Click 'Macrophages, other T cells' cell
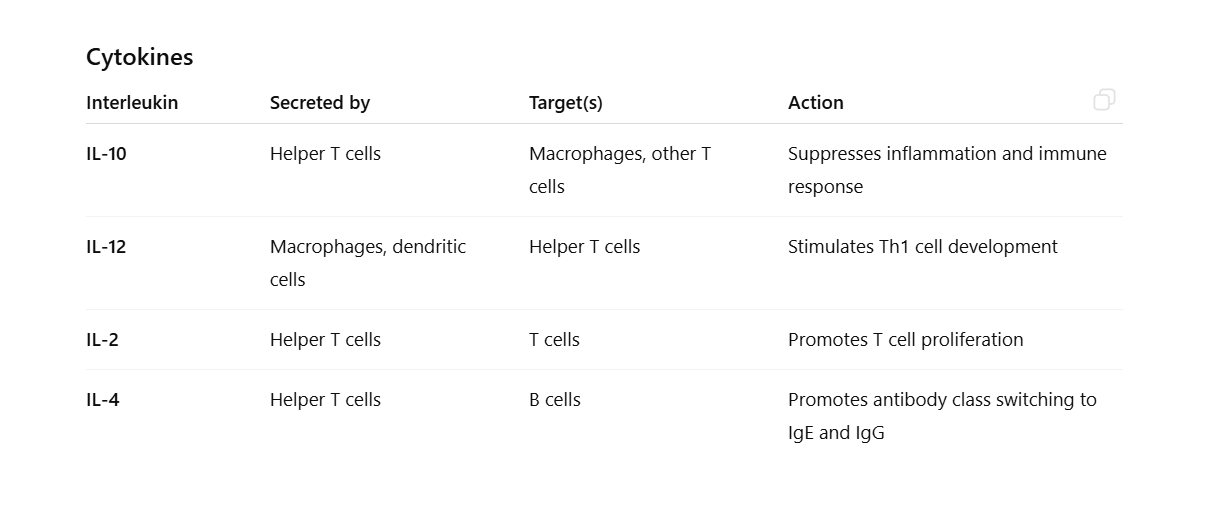 (x=619, y=169)
